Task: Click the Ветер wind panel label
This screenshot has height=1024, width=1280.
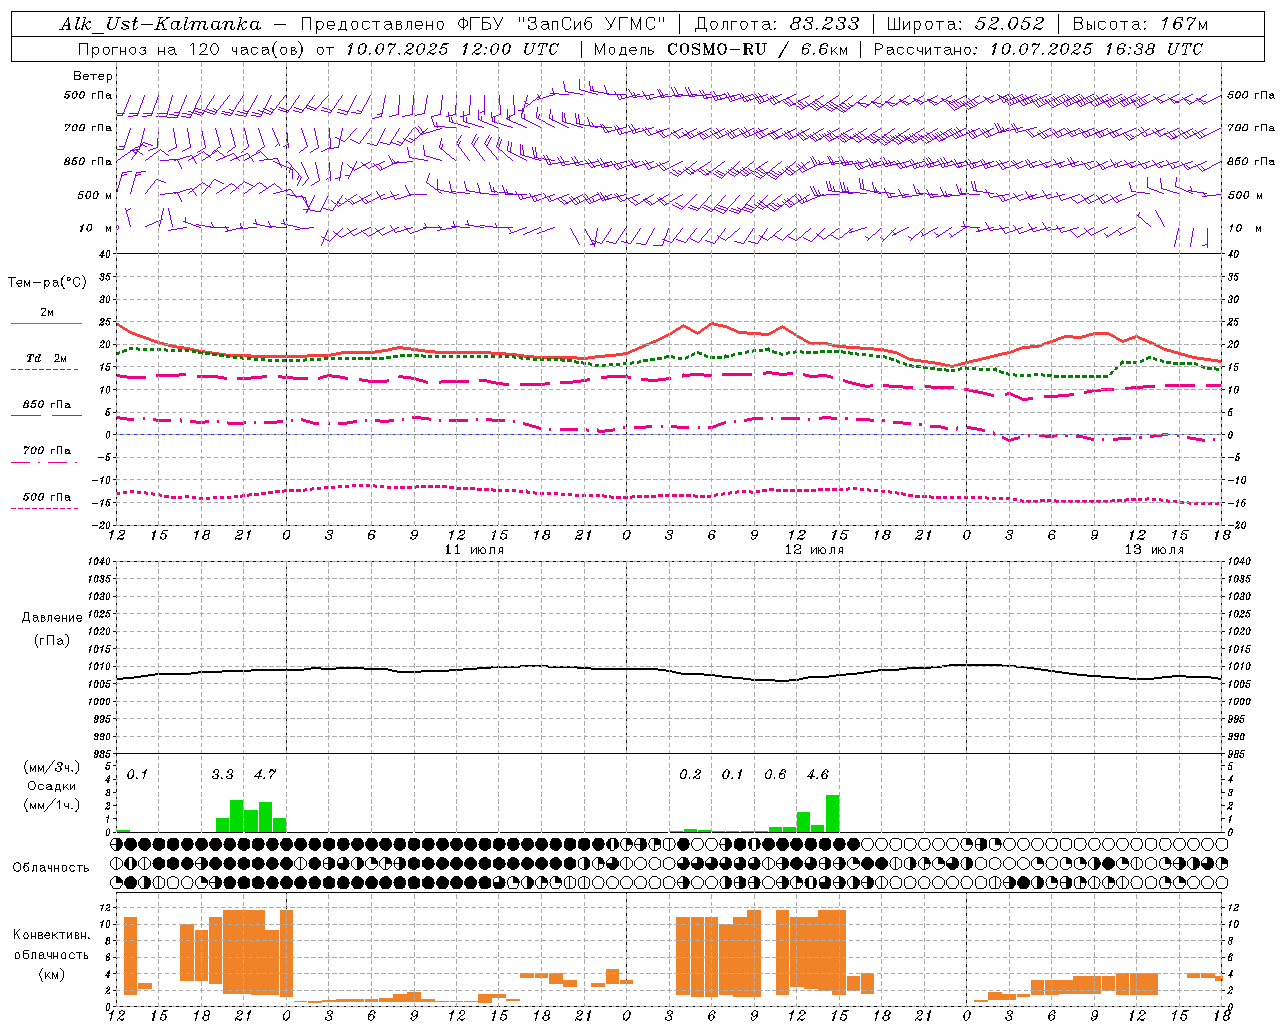Action: click(93, 76)
